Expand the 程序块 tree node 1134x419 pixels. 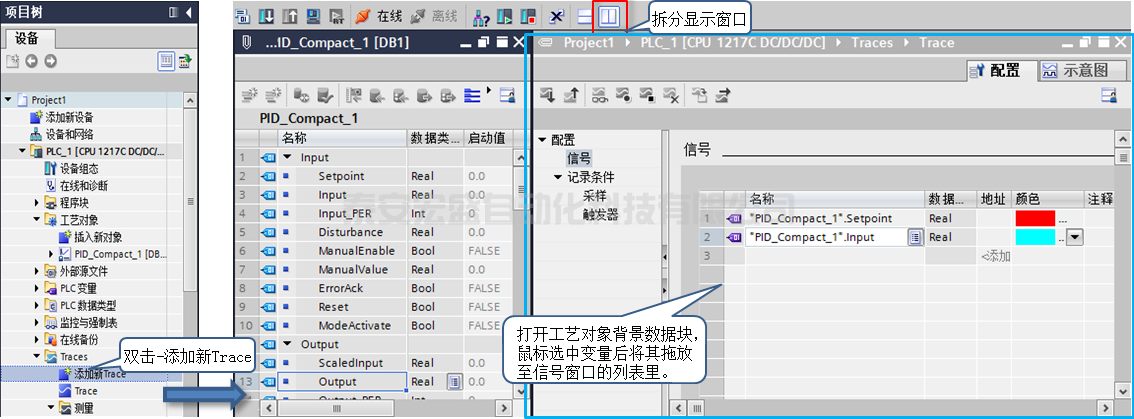tap(37, 203)
